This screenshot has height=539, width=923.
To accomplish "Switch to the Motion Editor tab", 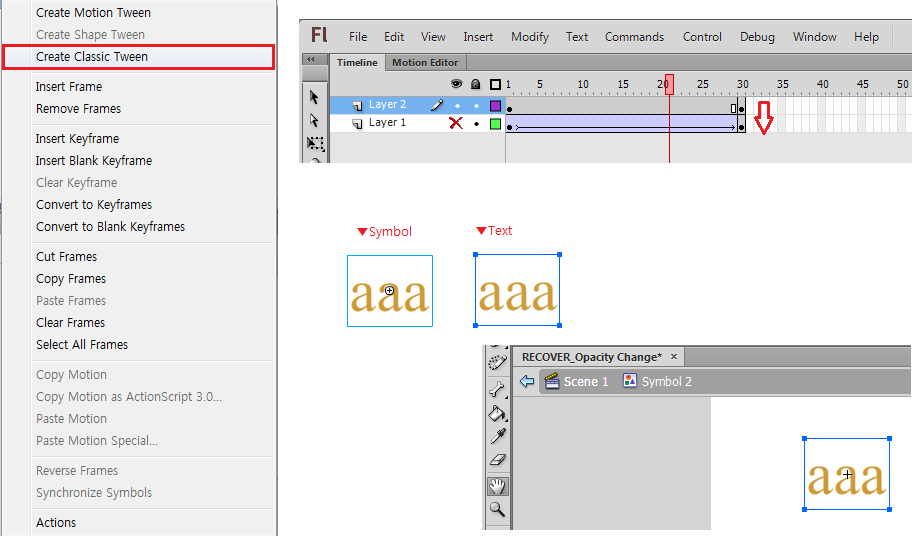I will click(x=425, y=62).
